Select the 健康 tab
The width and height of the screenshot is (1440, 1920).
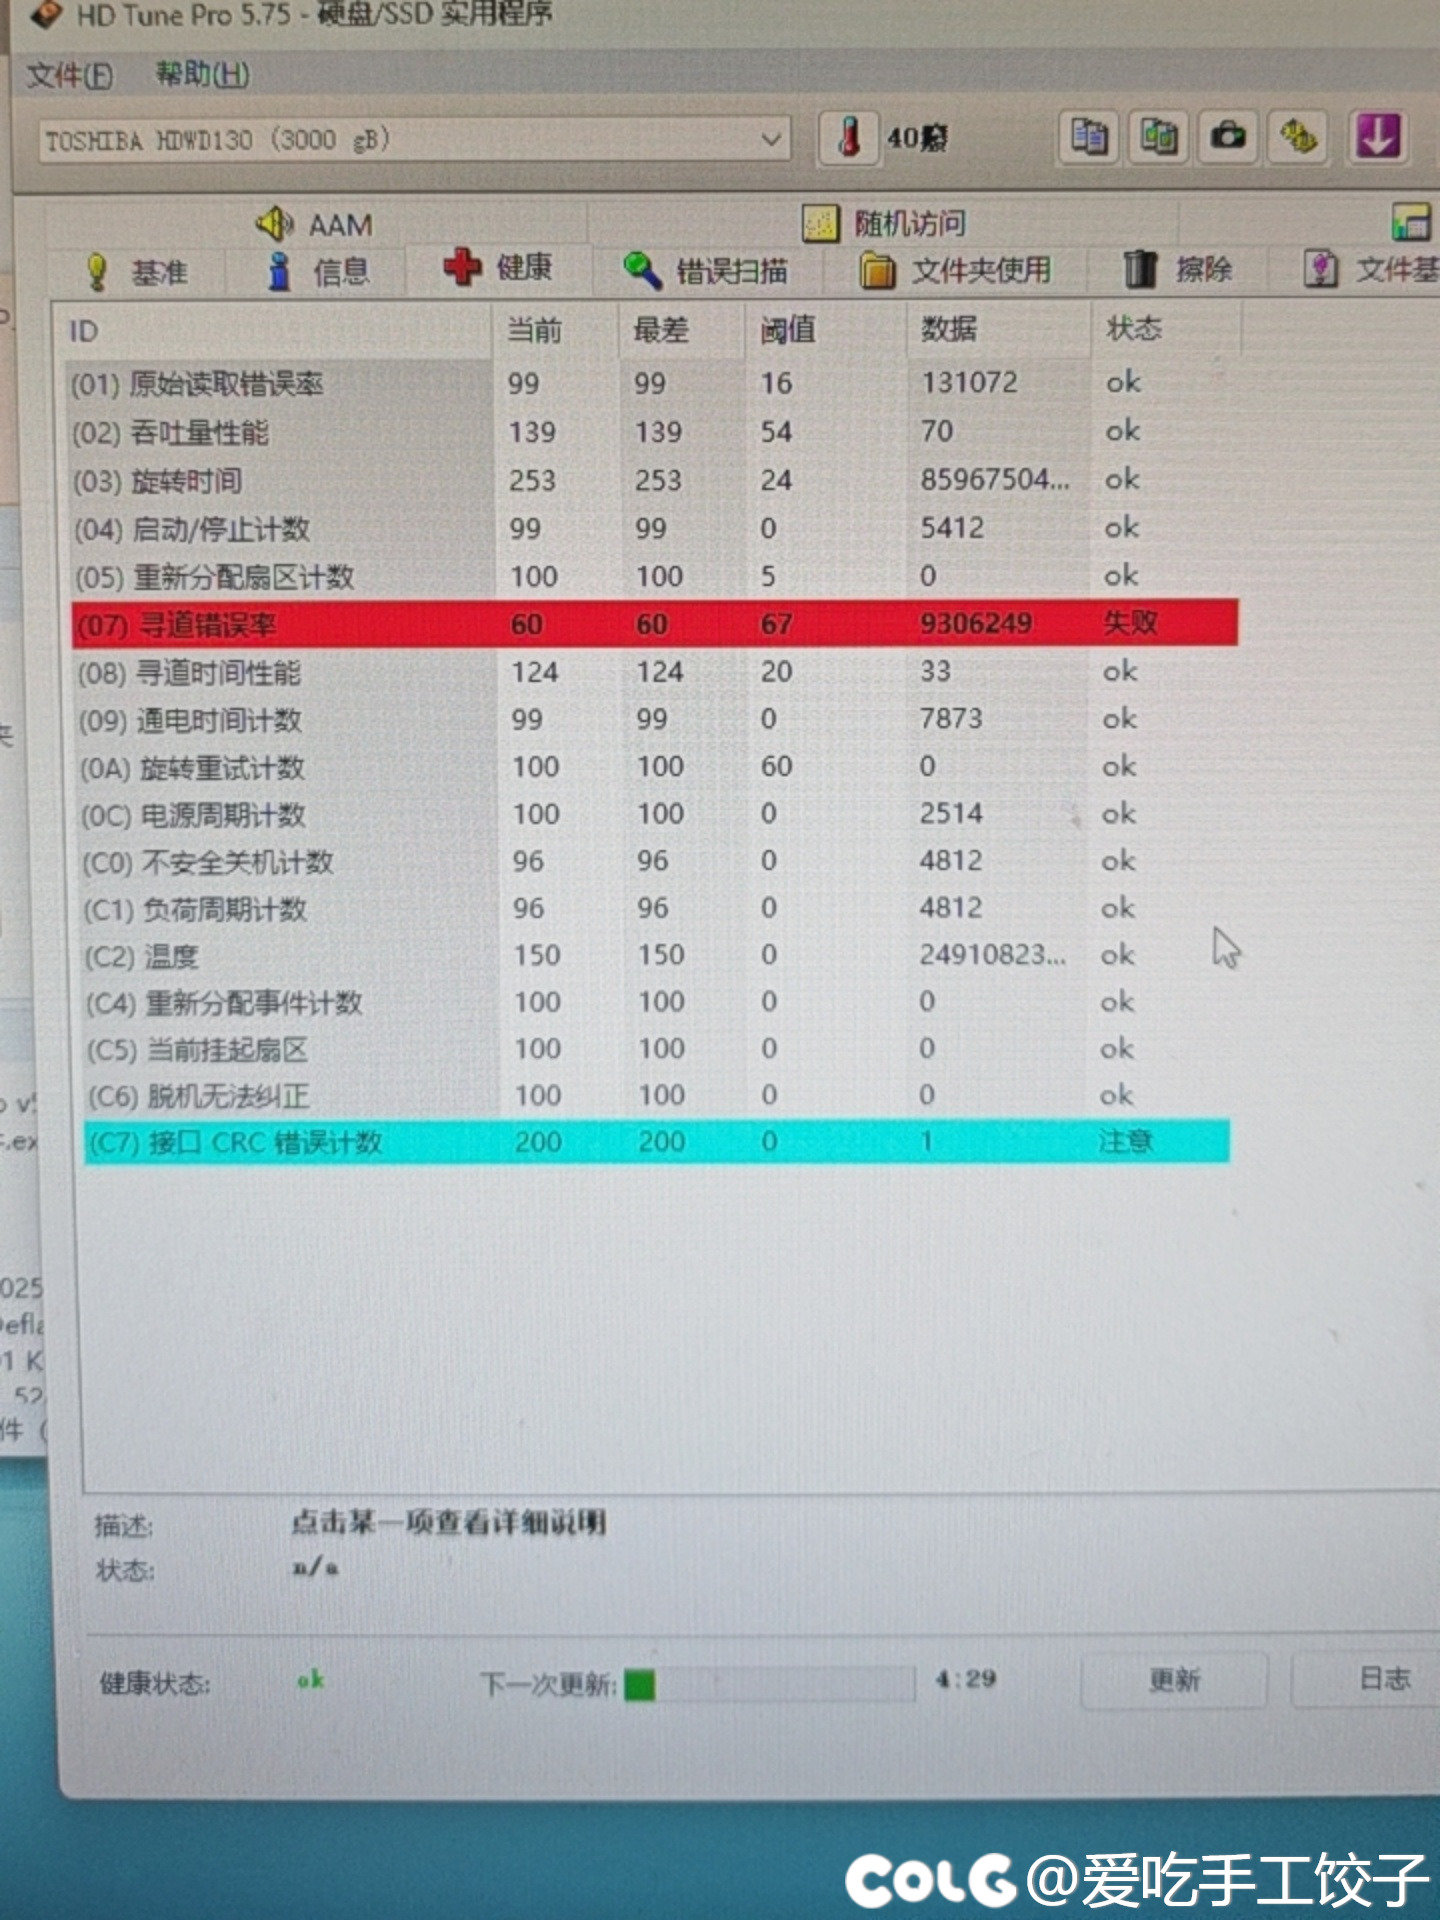click(498, 267)
